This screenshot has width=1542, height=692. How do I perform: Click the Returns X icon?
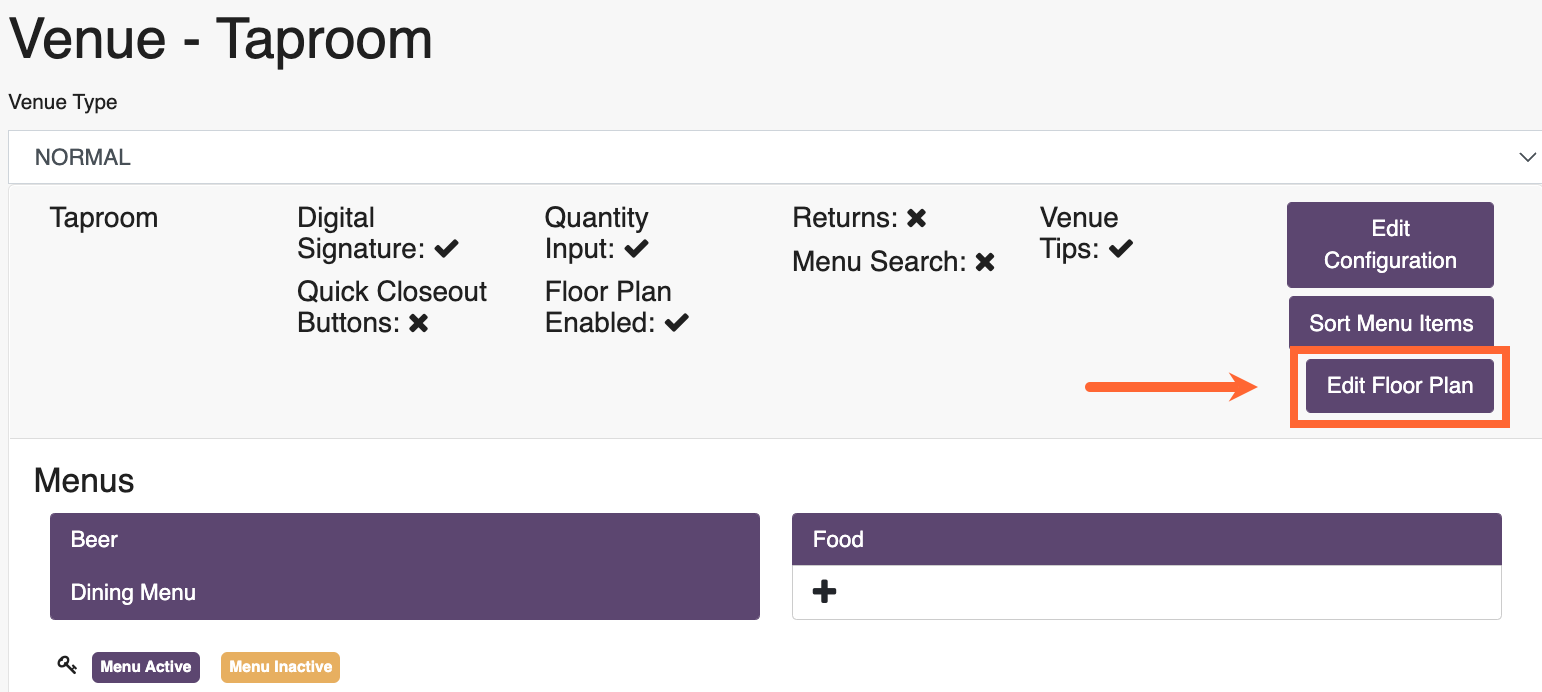[x=916, y=218]
